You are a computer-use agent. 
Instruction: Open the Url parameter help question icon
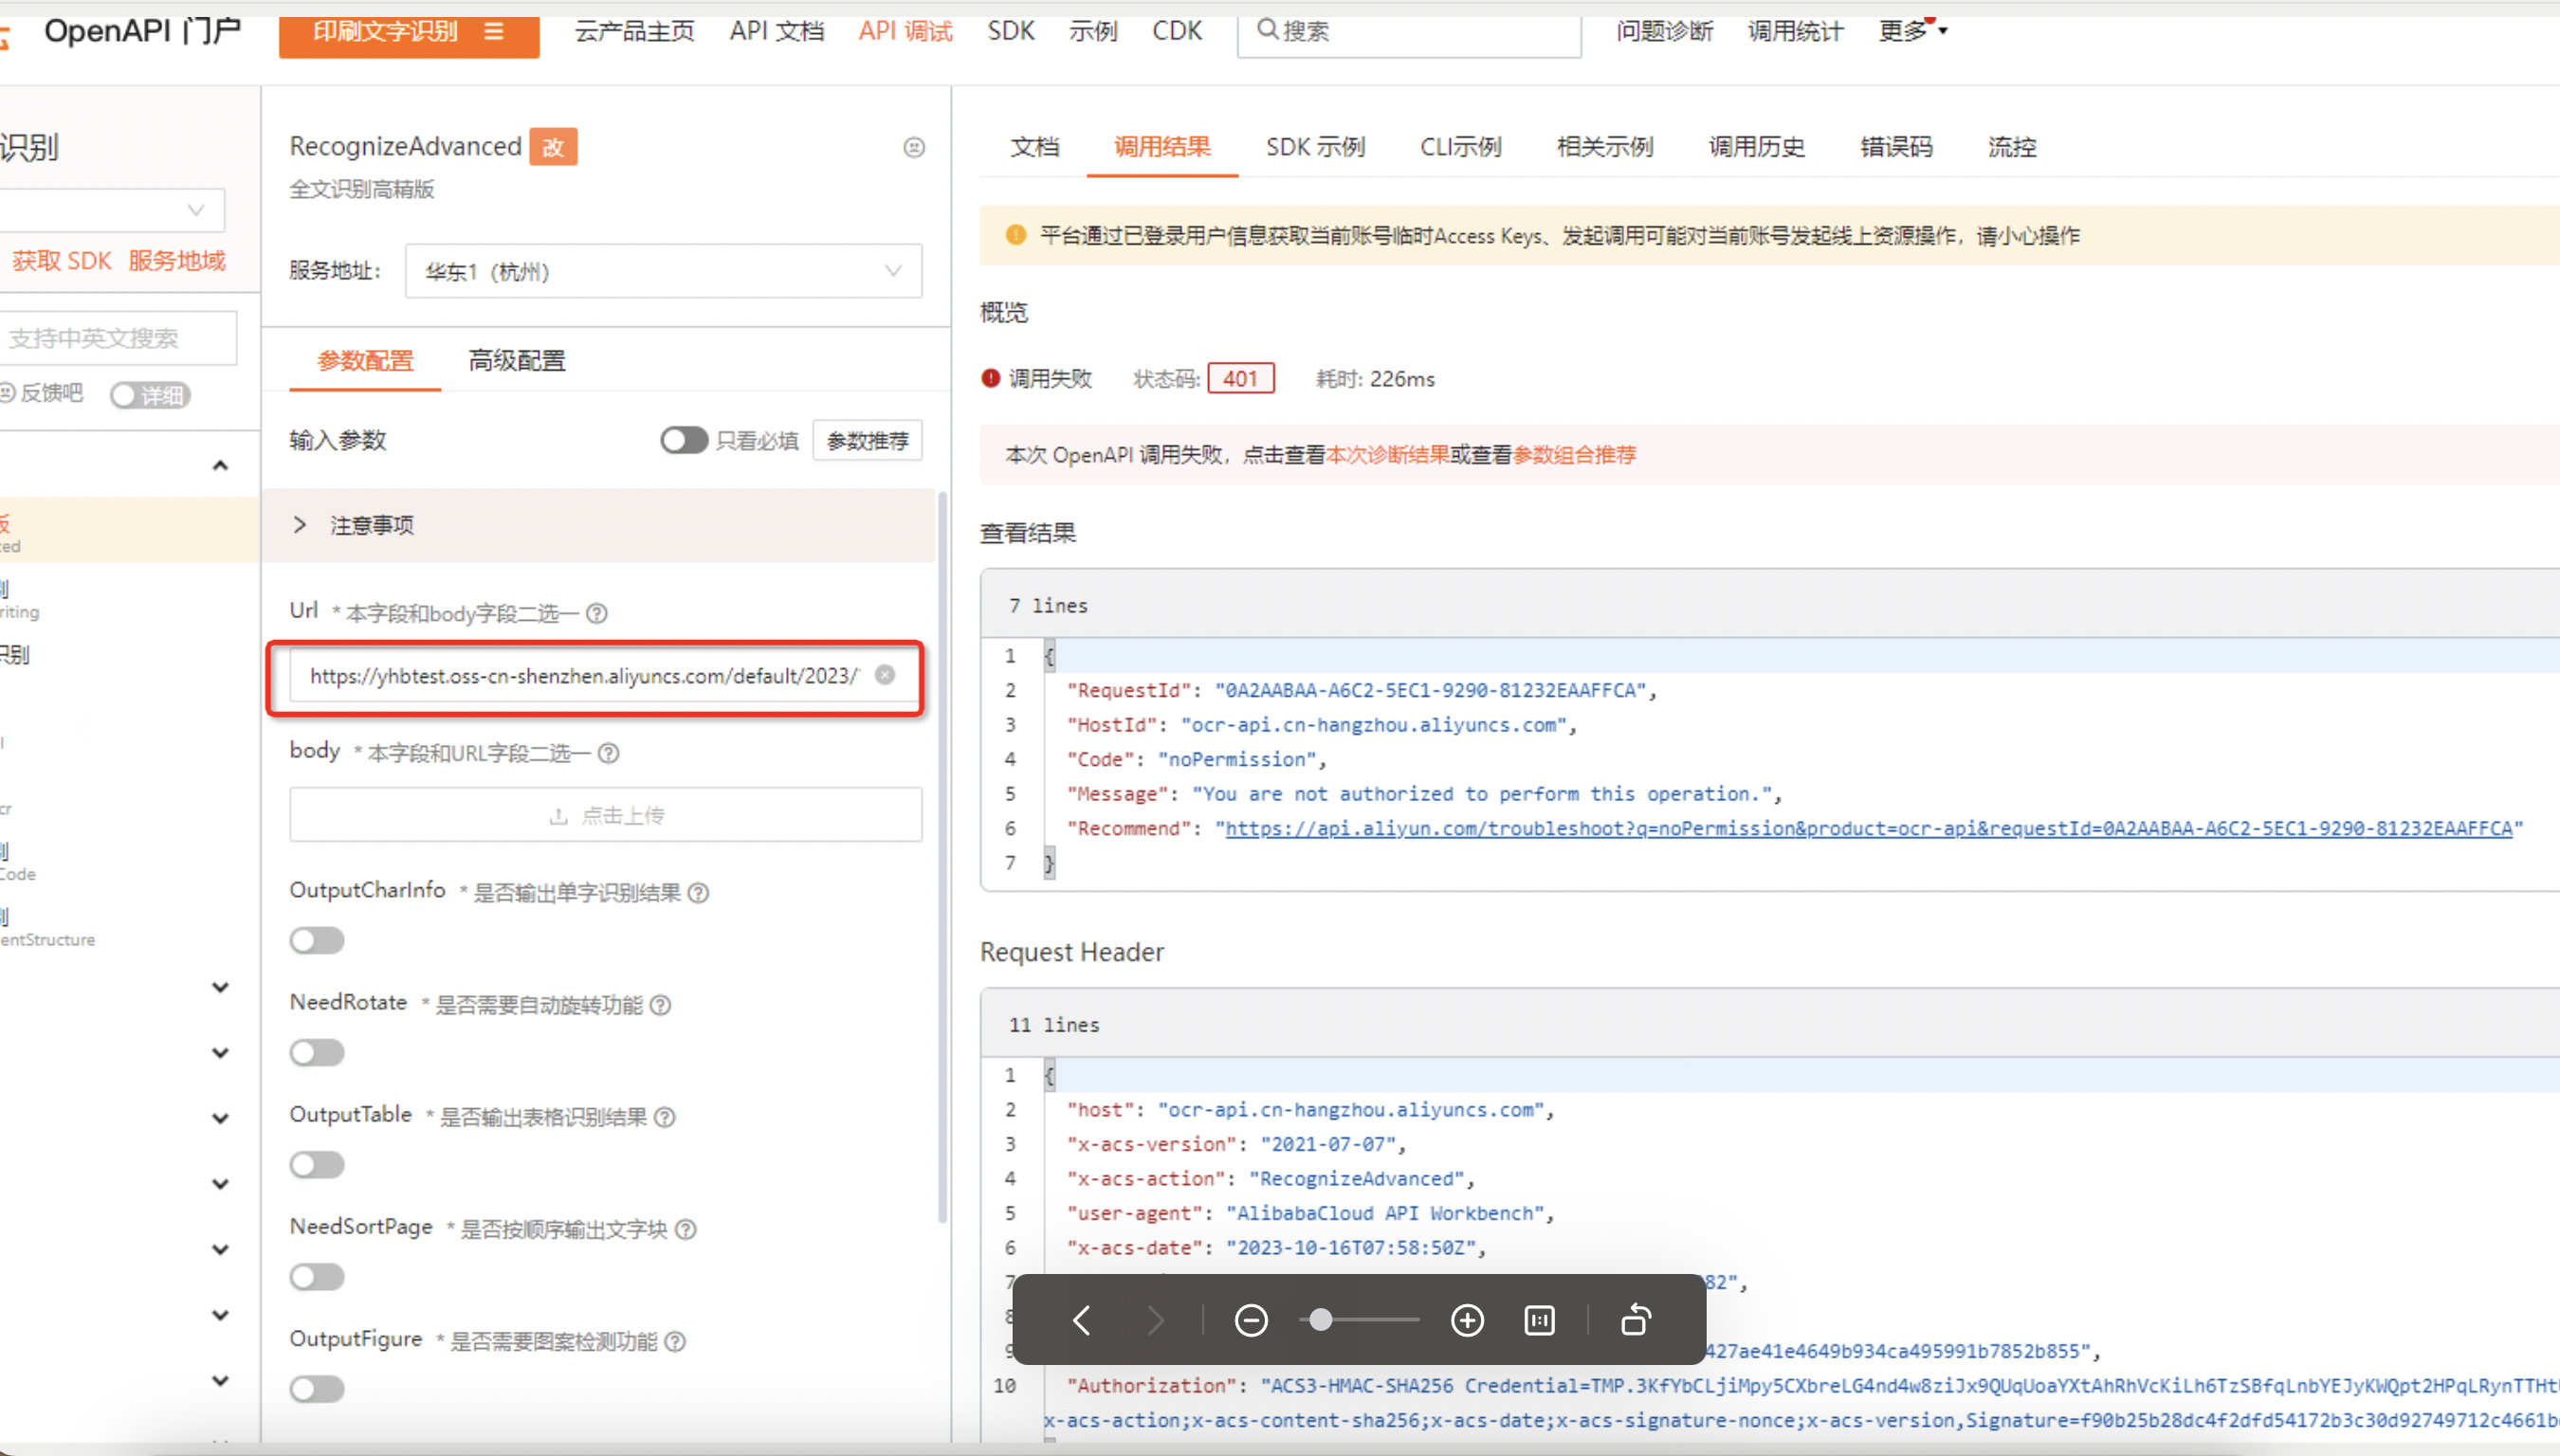coord(597,613)
